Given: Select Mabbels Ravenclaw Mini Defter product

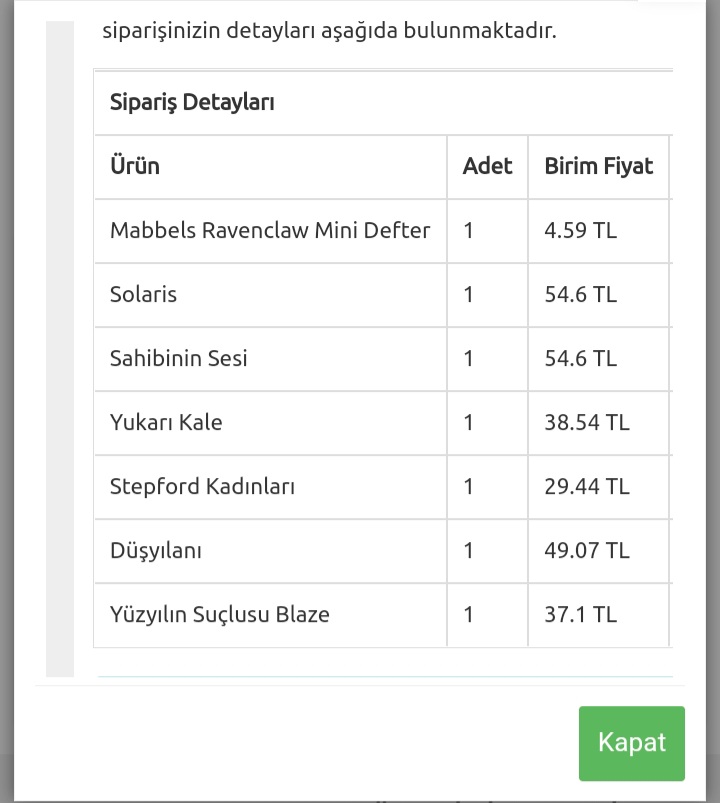Looking at the screenshot, I should [270, 230].
